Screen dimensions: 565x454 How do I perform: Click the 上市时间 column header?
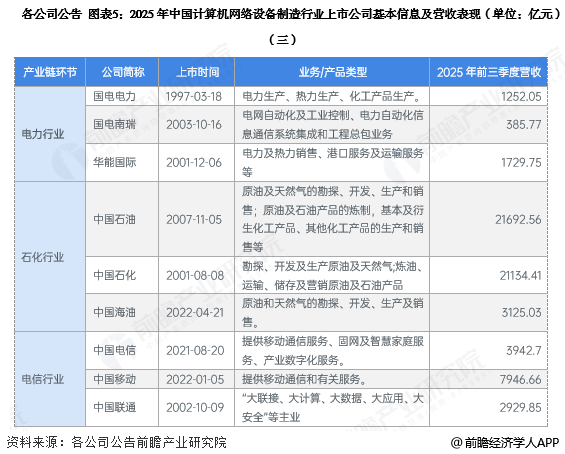coord(197,72)
